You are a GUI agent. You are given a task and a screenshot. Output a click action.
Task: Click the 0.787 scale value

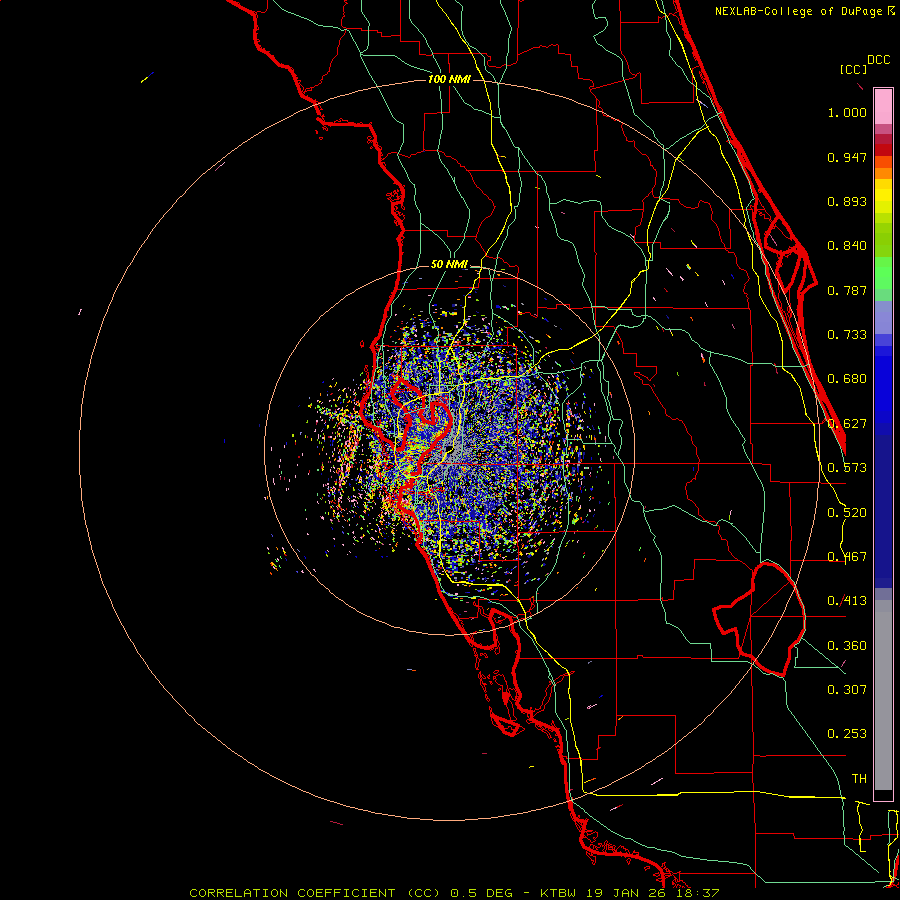(x=847, y=290)
